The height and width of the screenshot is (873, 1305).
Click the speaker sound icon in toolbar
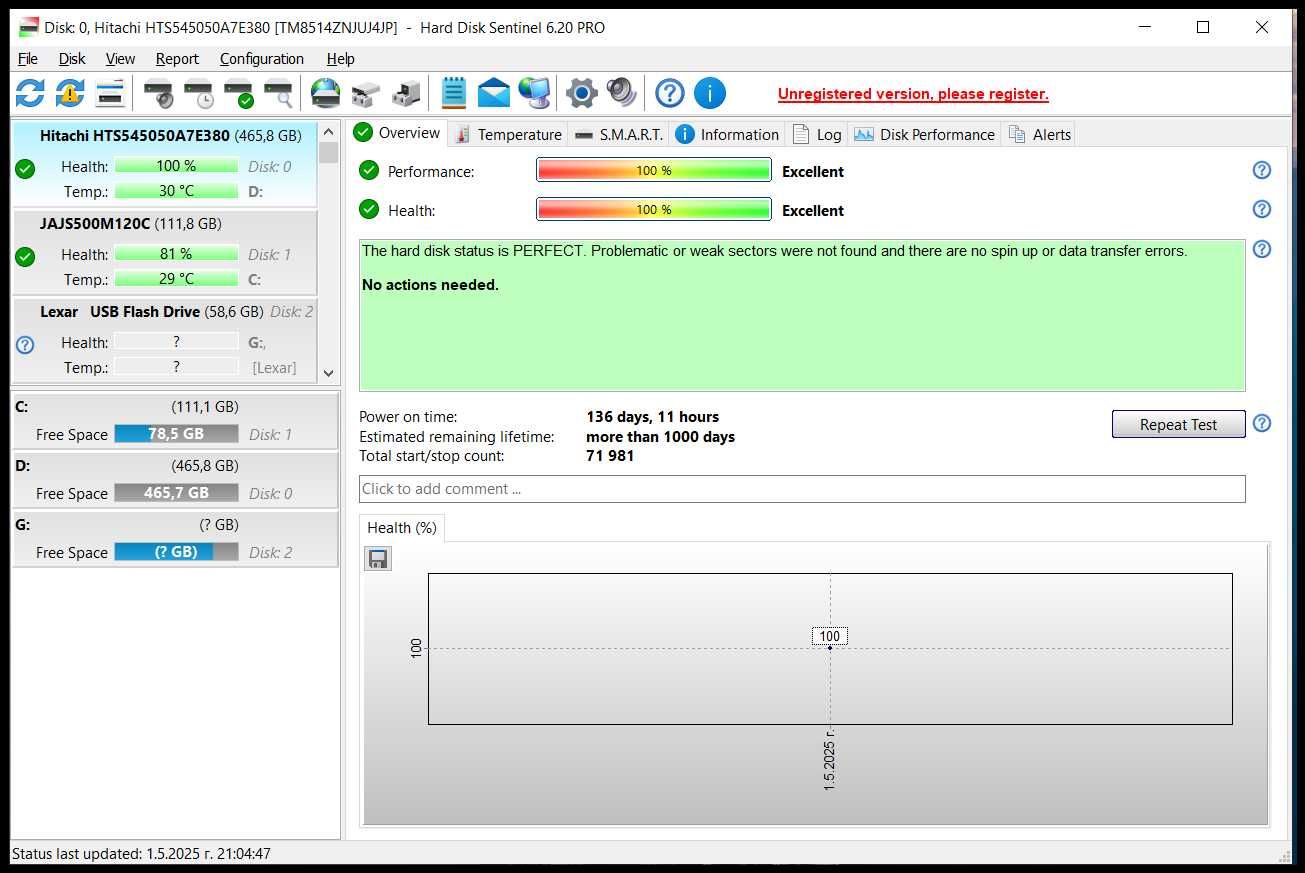pyautogui.click(x=621, y=94)
